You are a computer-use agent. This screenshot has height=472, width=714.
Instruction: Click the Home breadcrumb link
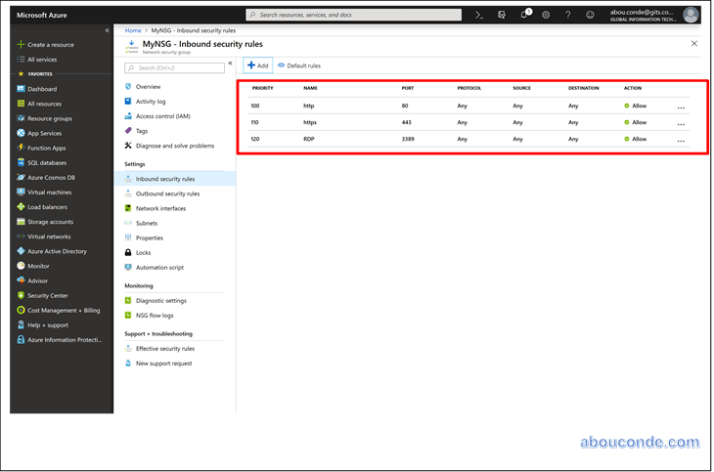[x=133, y=31]
